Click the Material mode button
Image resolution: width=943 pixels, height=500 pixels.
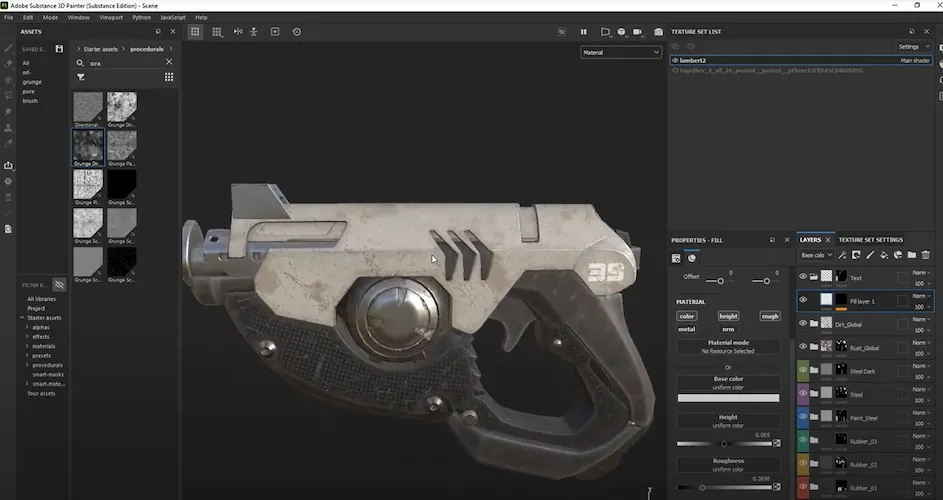click(x=728, y=347)
